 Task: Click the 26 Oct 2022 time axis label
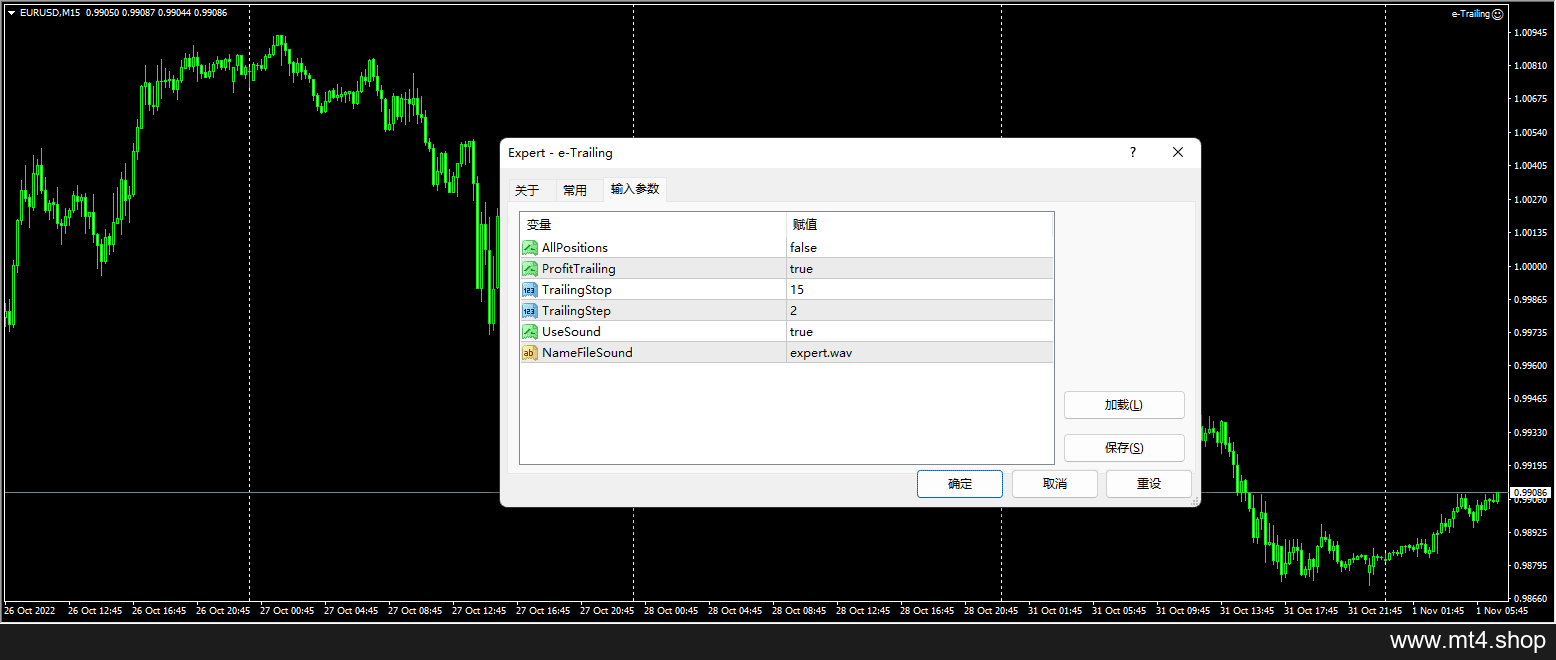click(30, 610)
